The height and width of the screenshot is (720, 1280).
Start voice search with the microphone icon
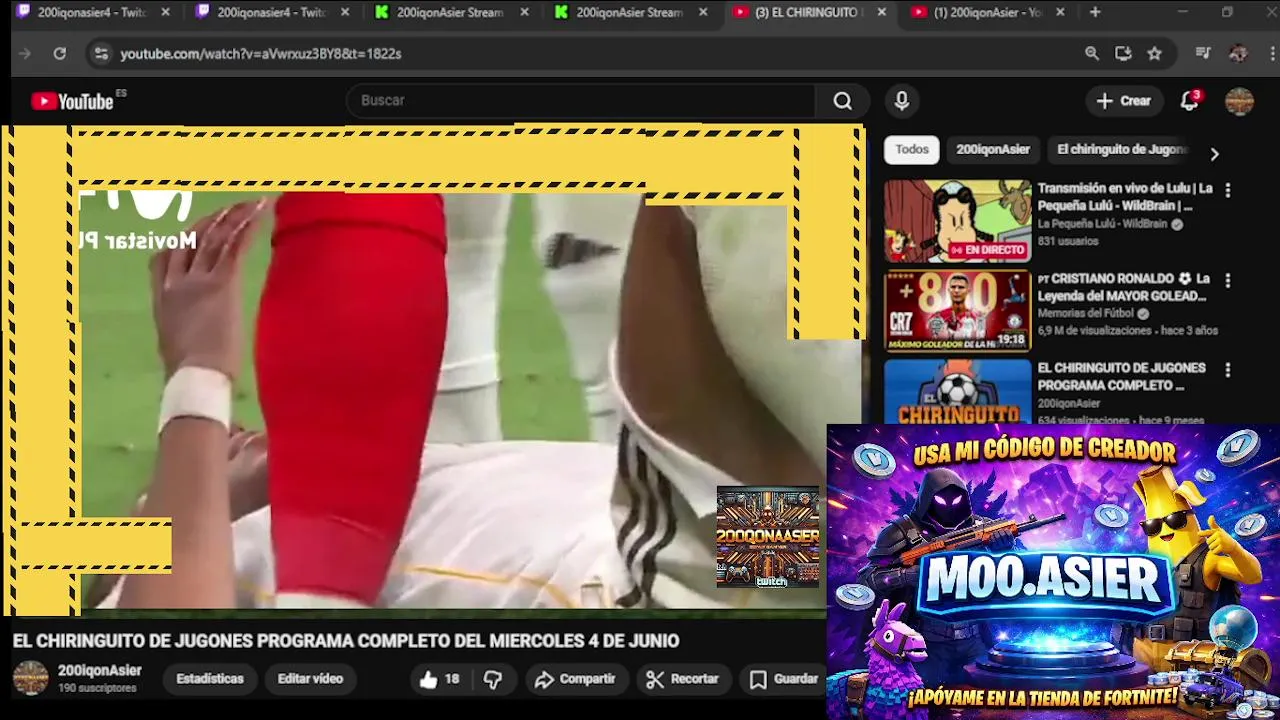coord(902,101)
